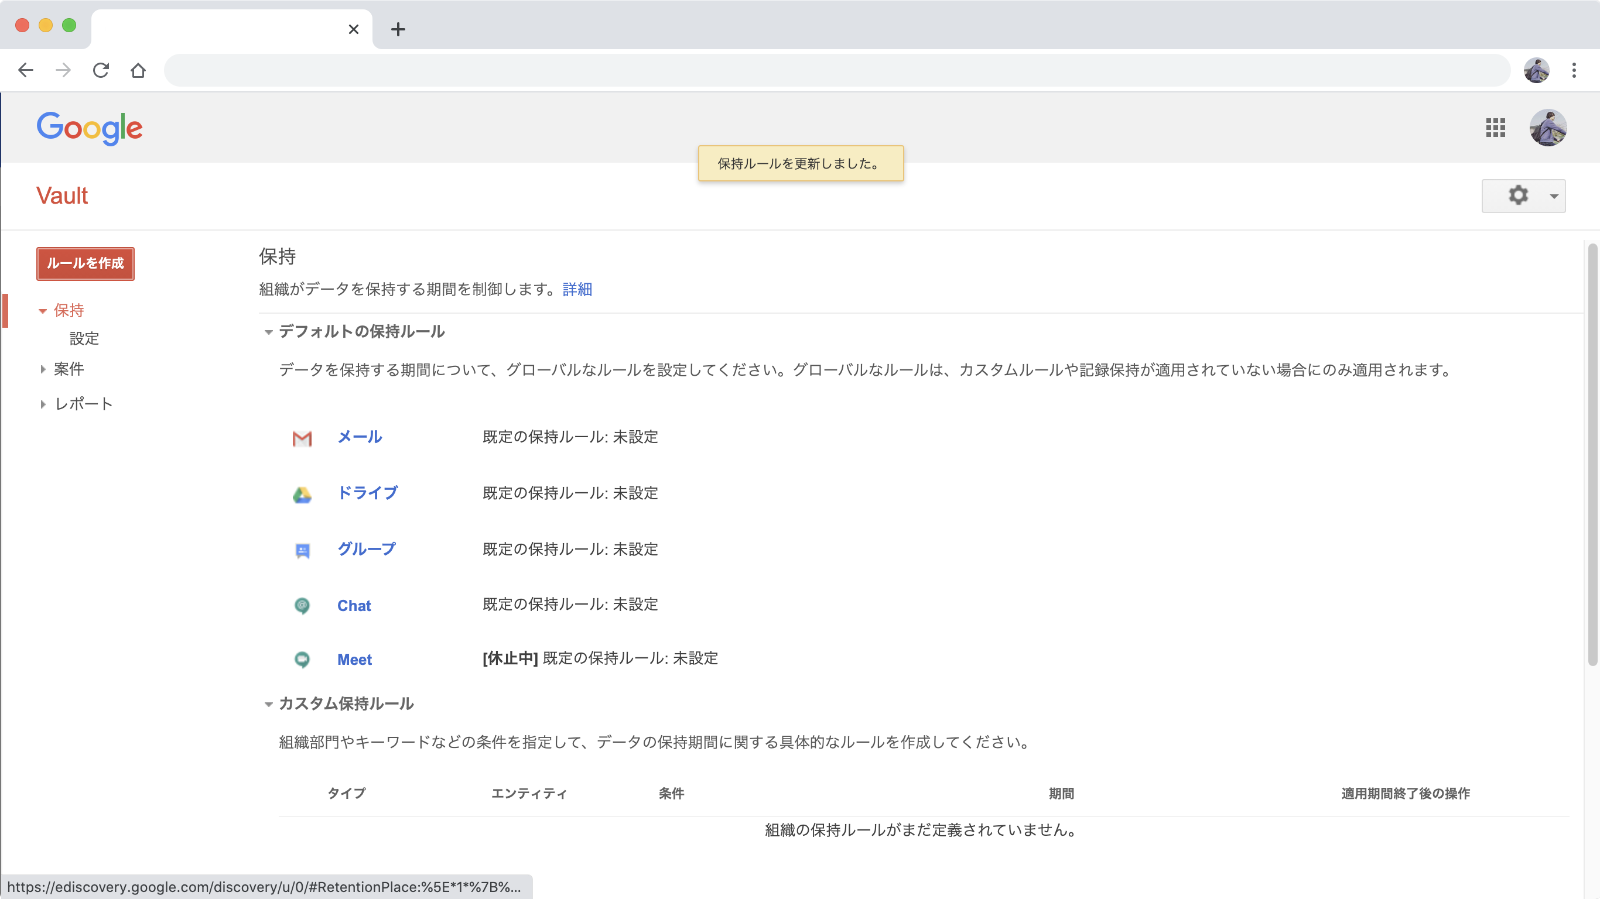Viewport: 1600px width, 899px height.
Task: Collapse the カスタム保持ルール section
Action: [x=268, y=704]
